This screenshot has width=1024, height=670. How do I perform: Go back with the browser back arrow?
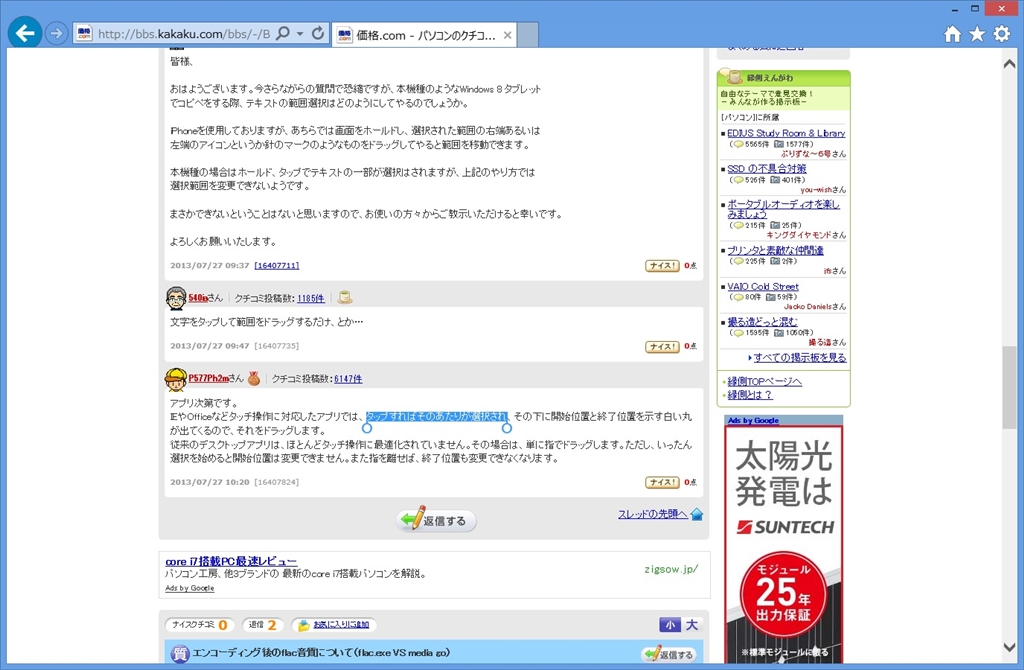click(x=25, y=33)
